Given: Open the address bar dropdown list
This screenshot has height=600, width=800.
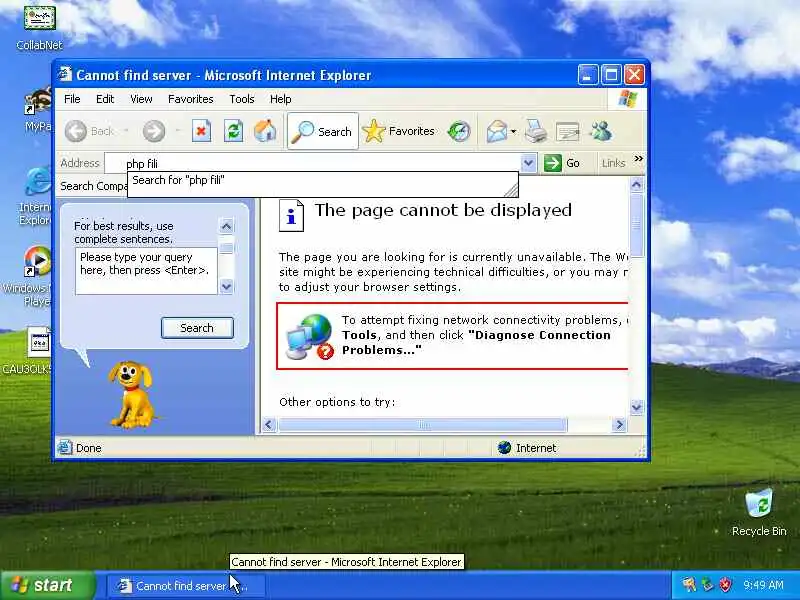Looking at the screenshot, I should [x=529, y=163].
